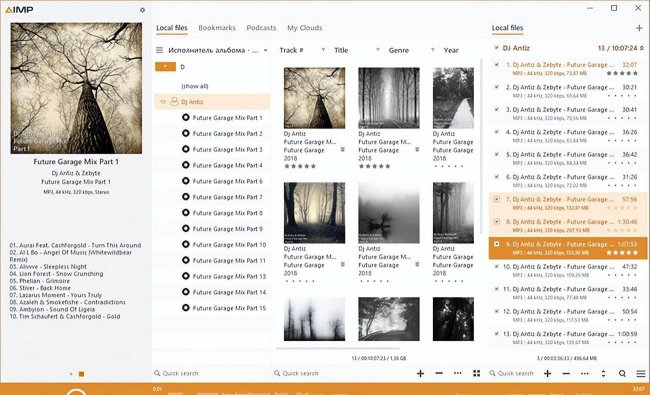Image resolution: width=650 pixels, height=395 pixels.
Task: Select library Local files tab
Action: 172,28
